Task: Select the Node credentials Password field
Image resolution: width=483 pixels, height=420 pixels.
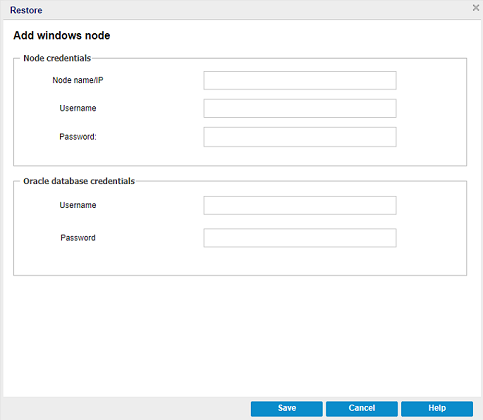Action: 300,137
